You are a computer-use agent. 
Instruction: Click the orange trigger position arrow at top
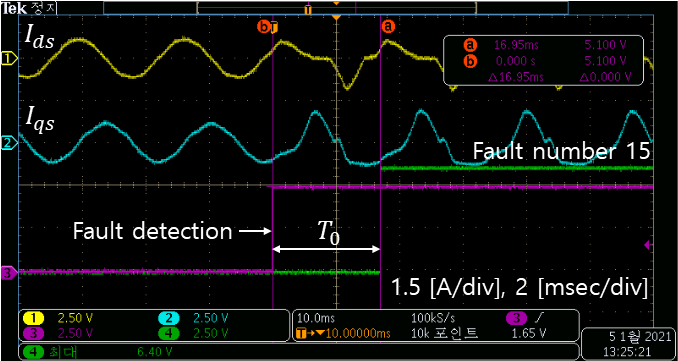point(336,18)
